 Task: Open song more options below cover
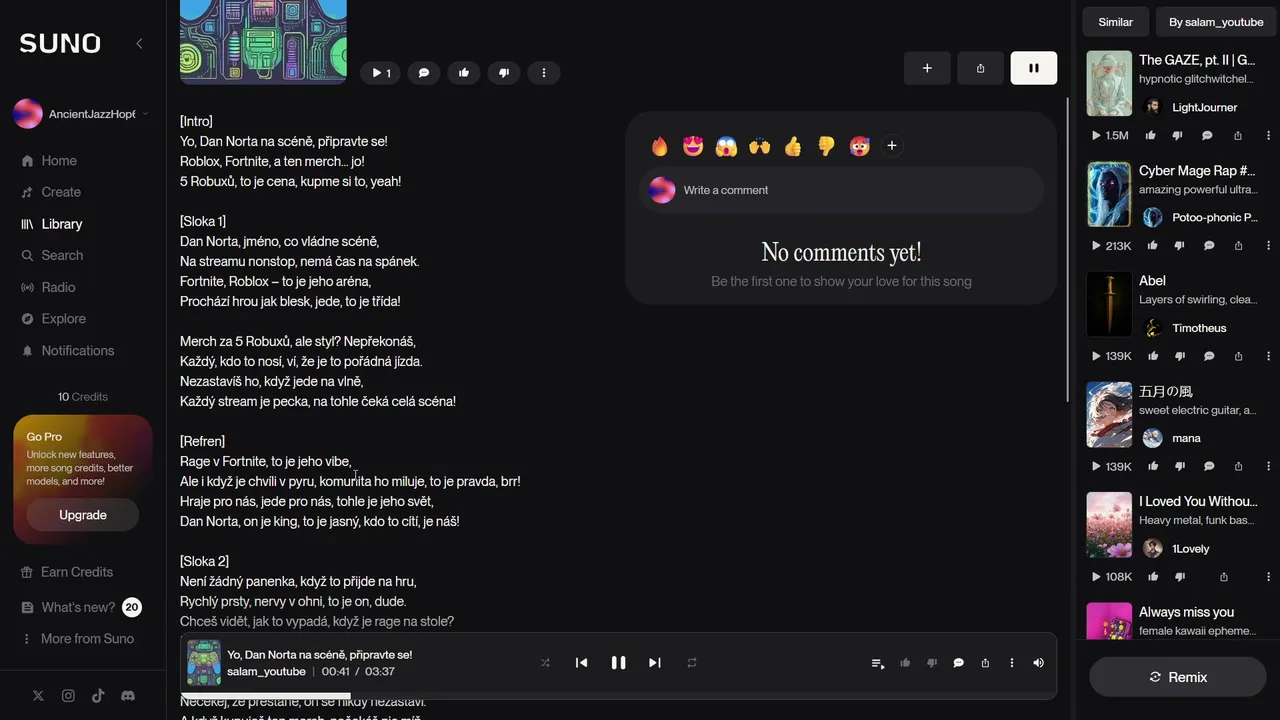point(544,73)
